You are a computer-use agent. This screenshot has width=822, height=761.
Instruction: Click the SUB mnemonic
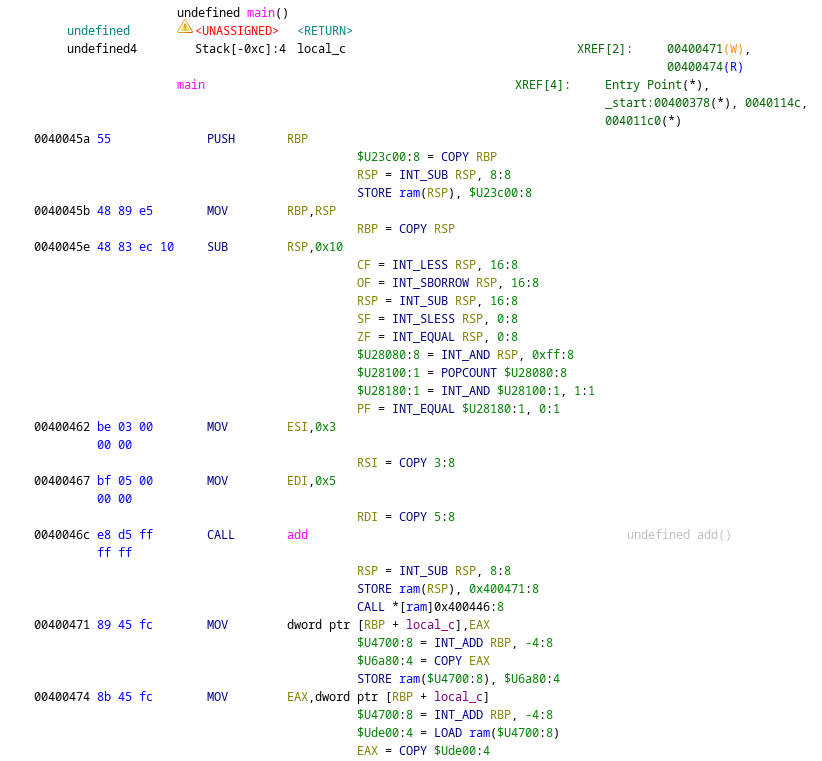tap(217, 247)
